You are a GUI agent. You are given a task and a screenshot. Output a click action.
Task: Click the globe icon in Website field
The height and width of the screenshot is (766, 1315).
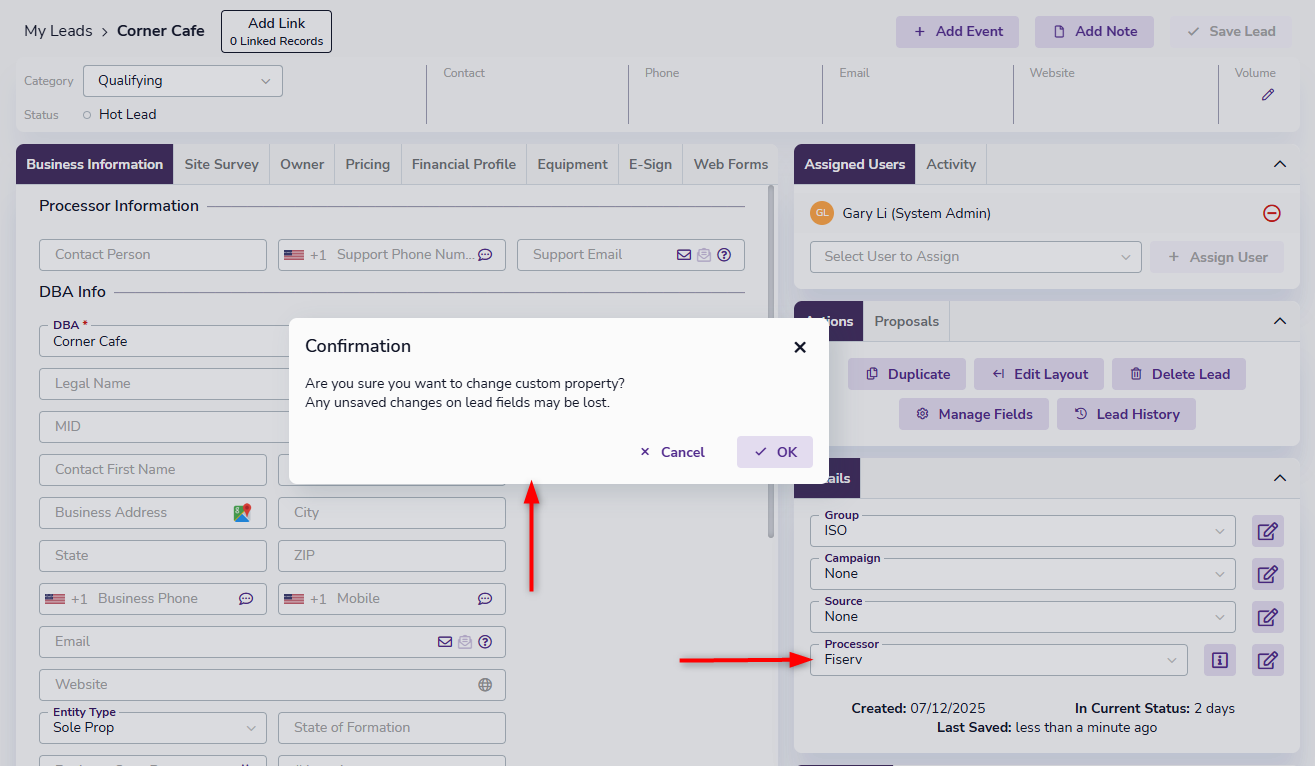pos(485,685)
